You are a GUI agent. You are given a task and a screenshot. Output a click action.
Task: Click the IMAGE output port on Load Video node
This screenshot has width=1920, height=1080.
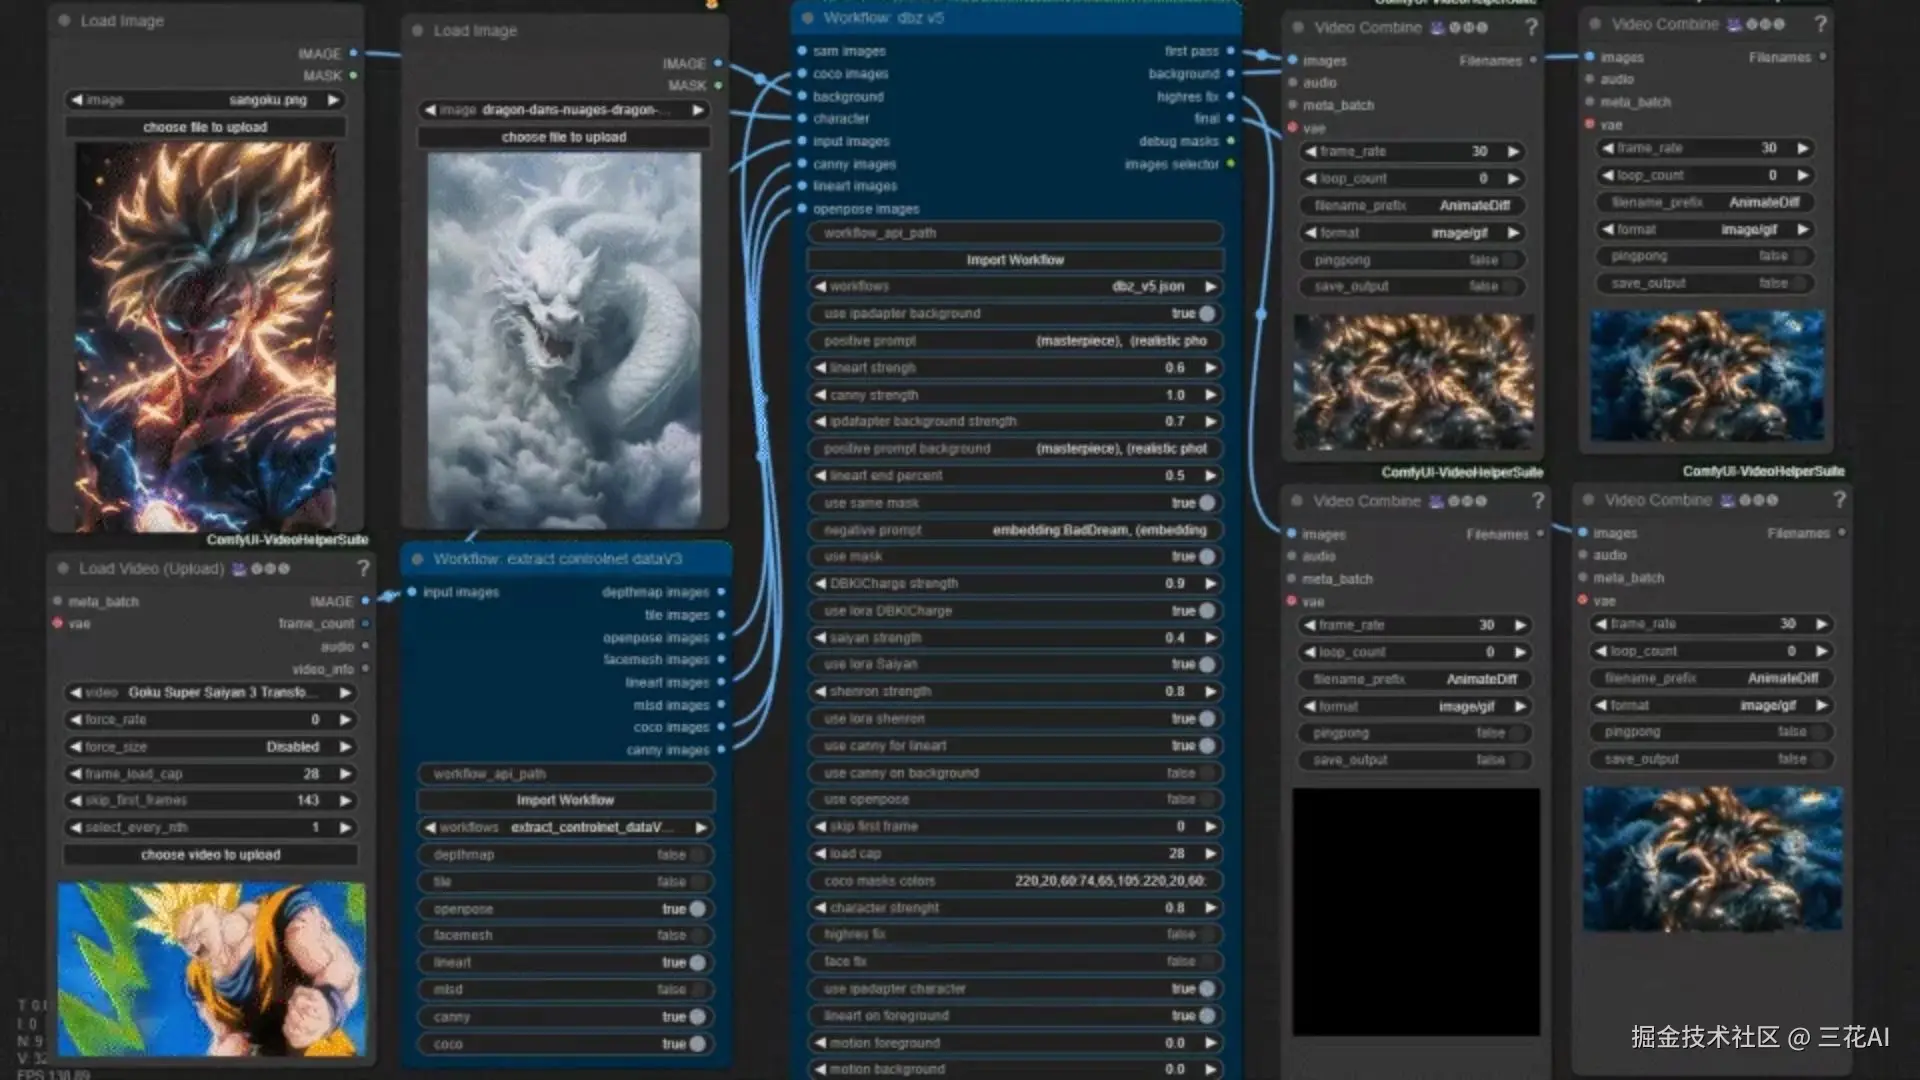pos(365,601)
